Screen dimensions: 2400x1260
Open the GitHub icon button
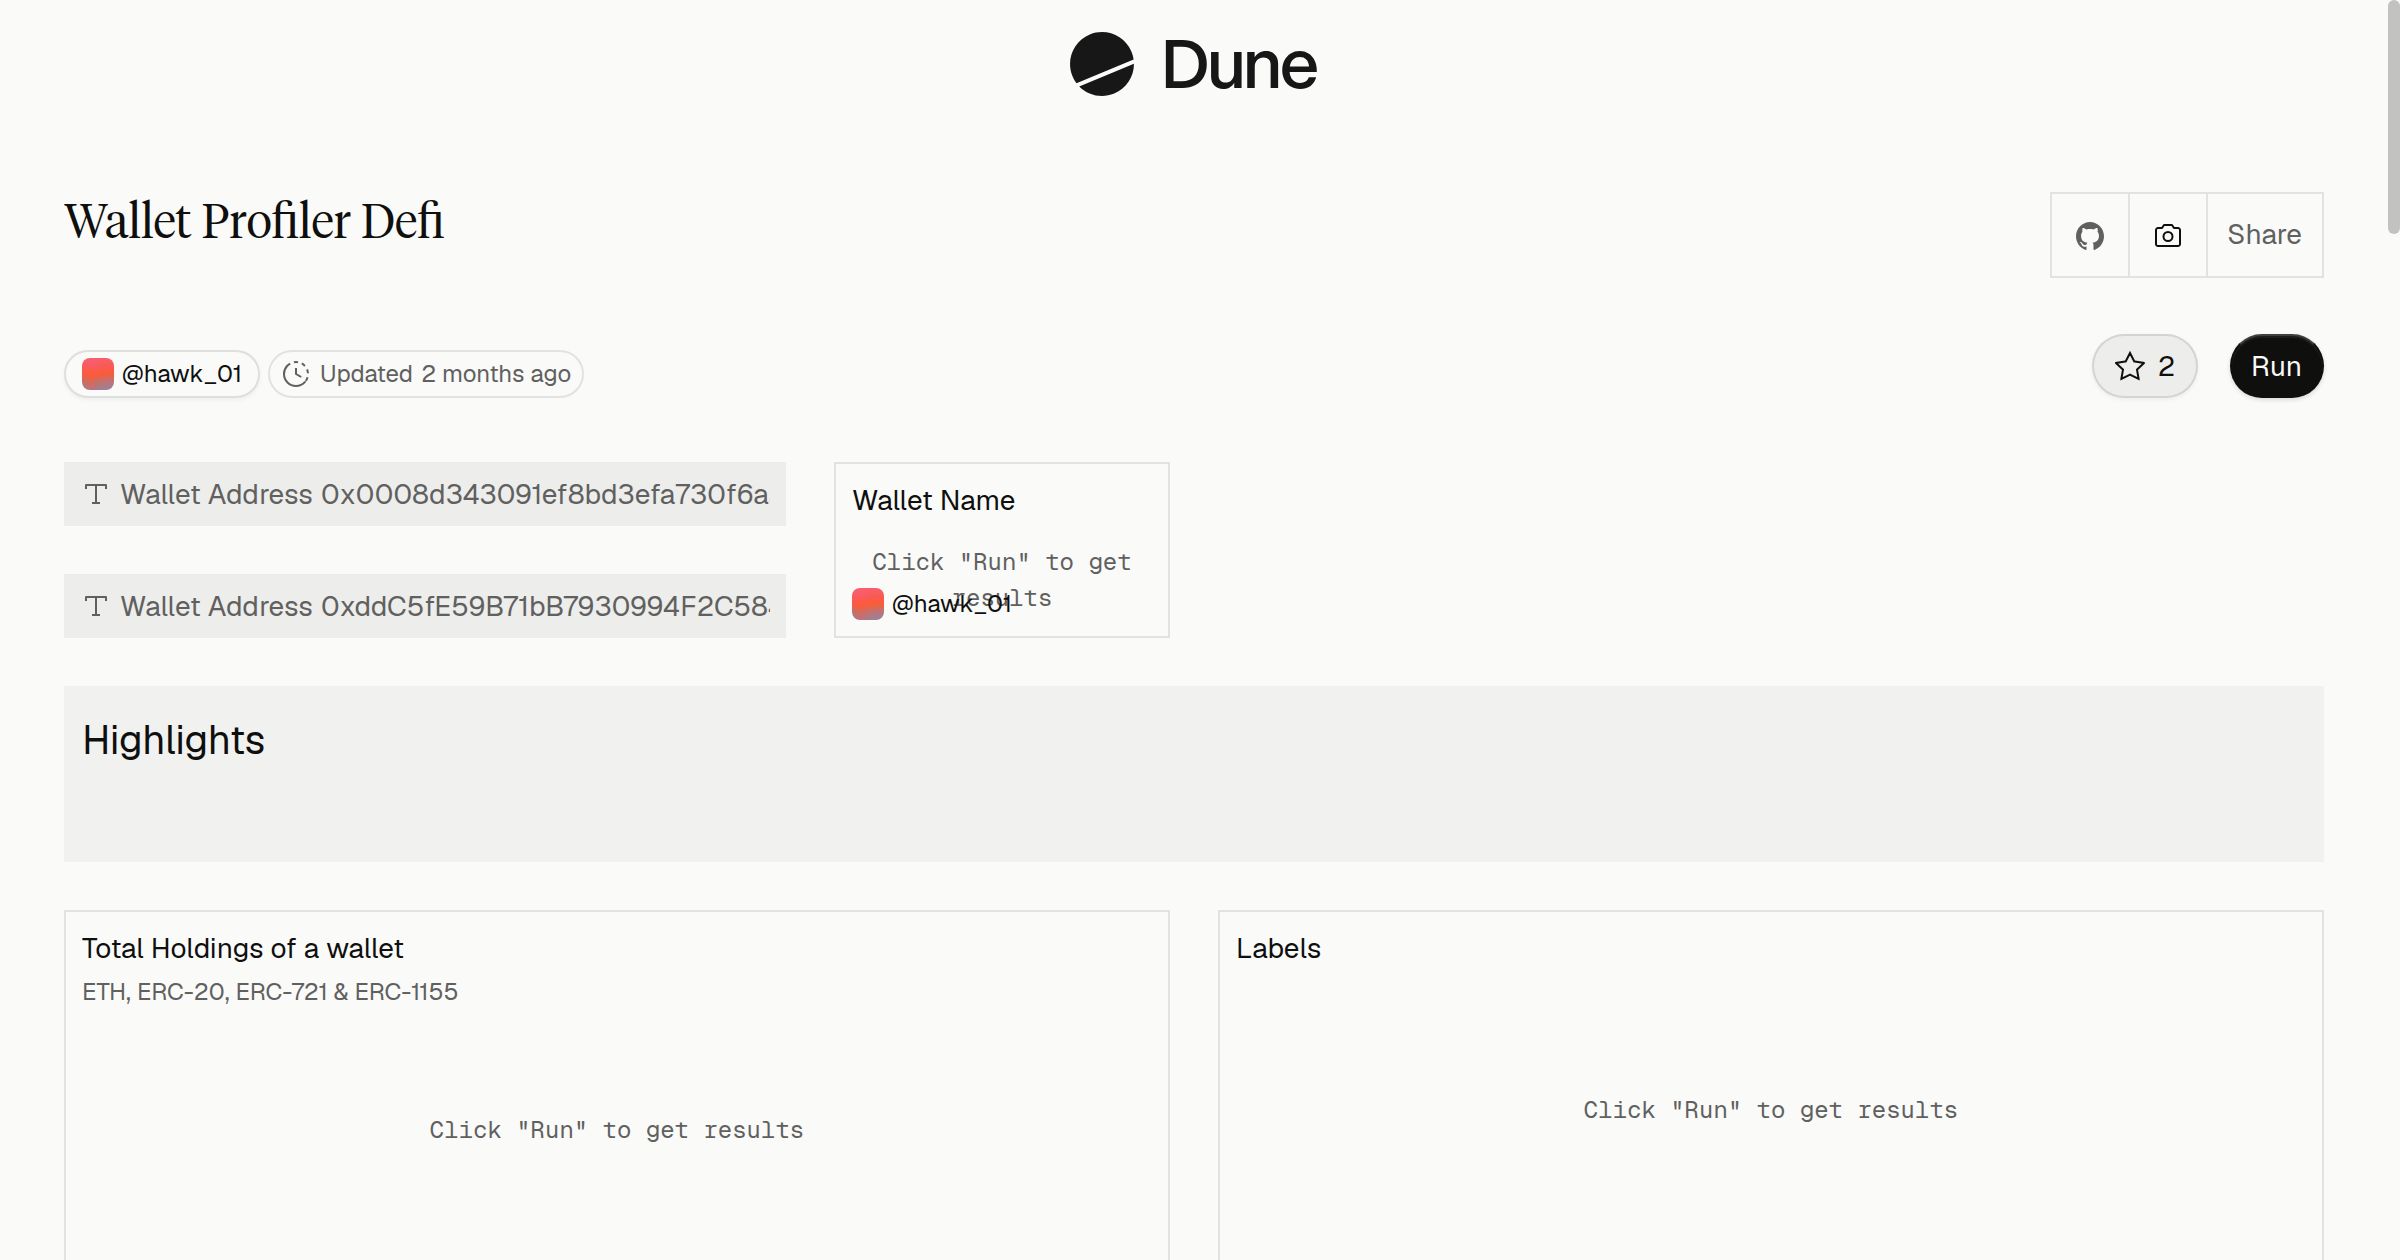(x=2089, y=235)
